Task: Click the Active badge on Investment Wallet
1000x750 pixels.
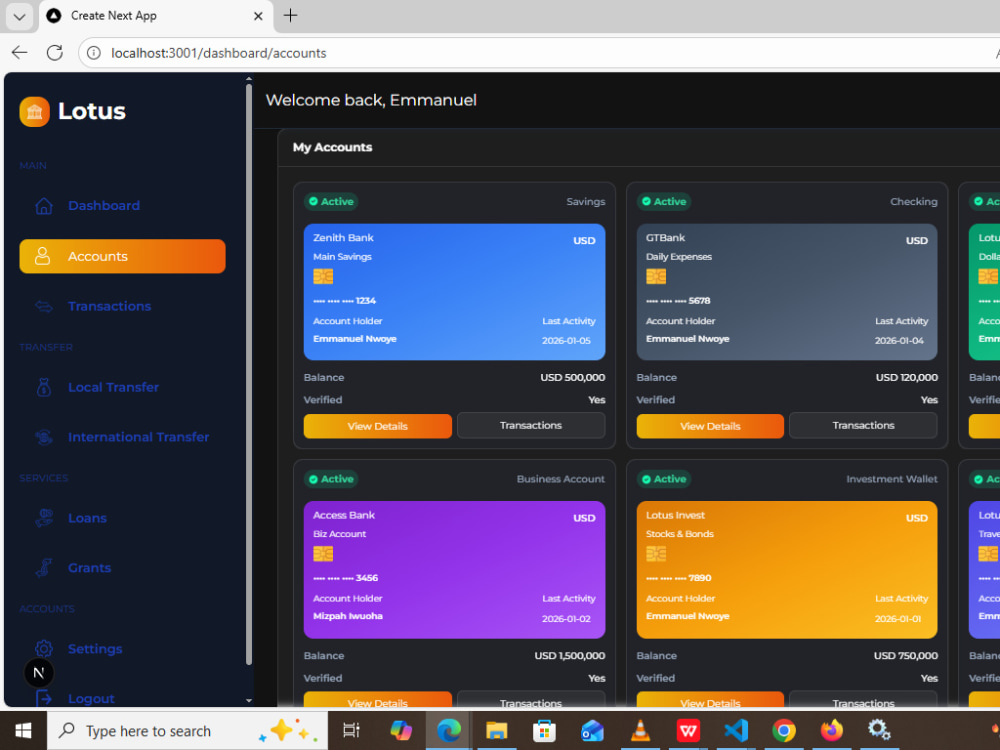Action: 664,479
